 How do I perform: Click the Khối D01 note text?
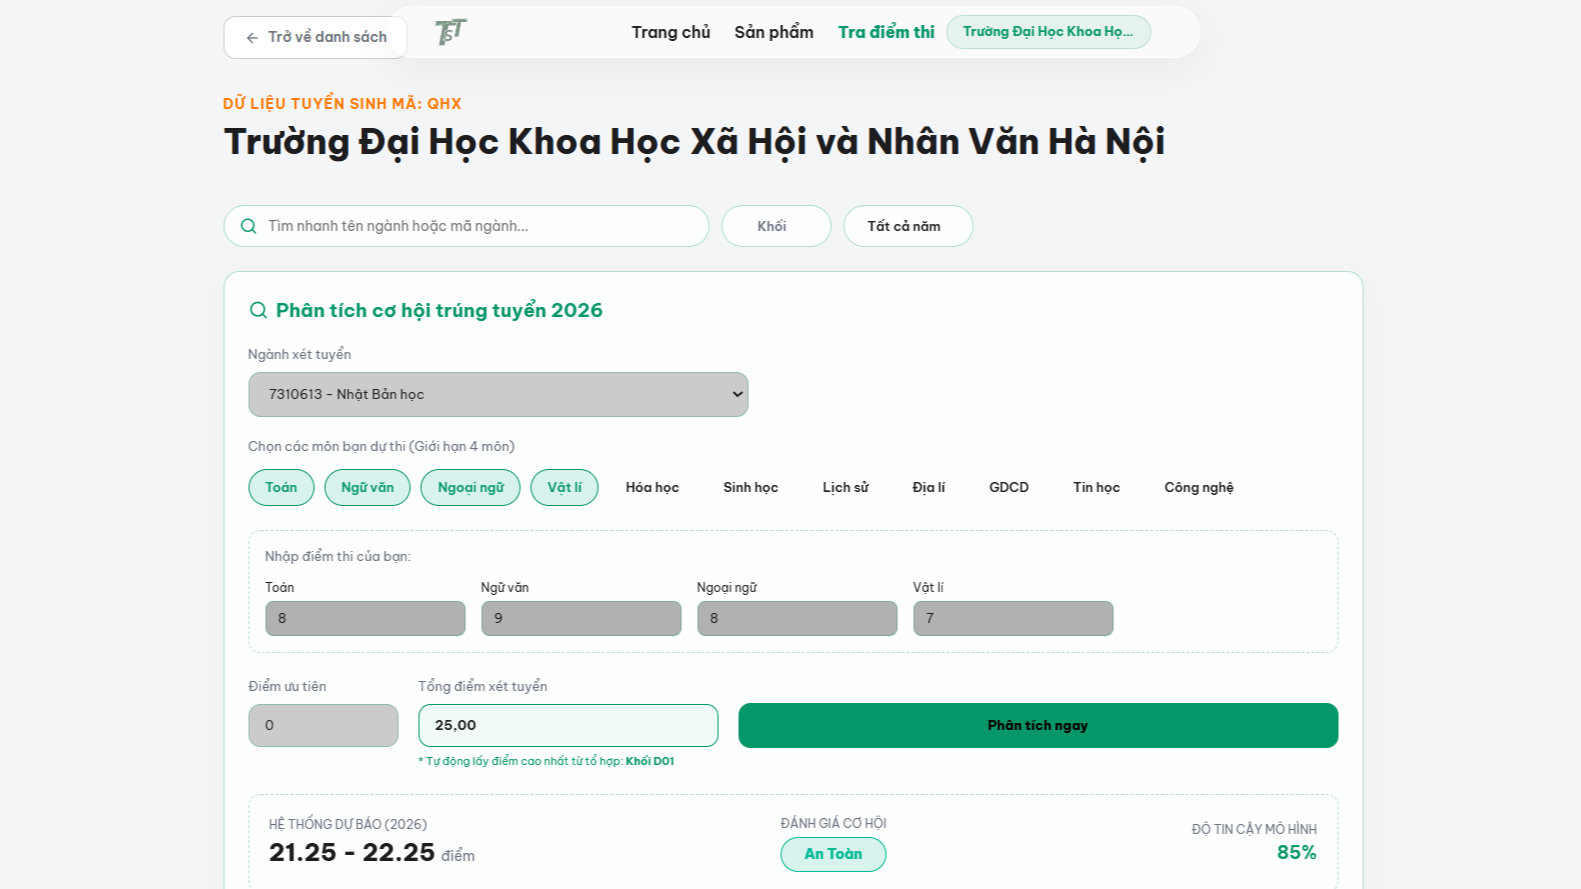pyautogui.click(x=650, y=761)
